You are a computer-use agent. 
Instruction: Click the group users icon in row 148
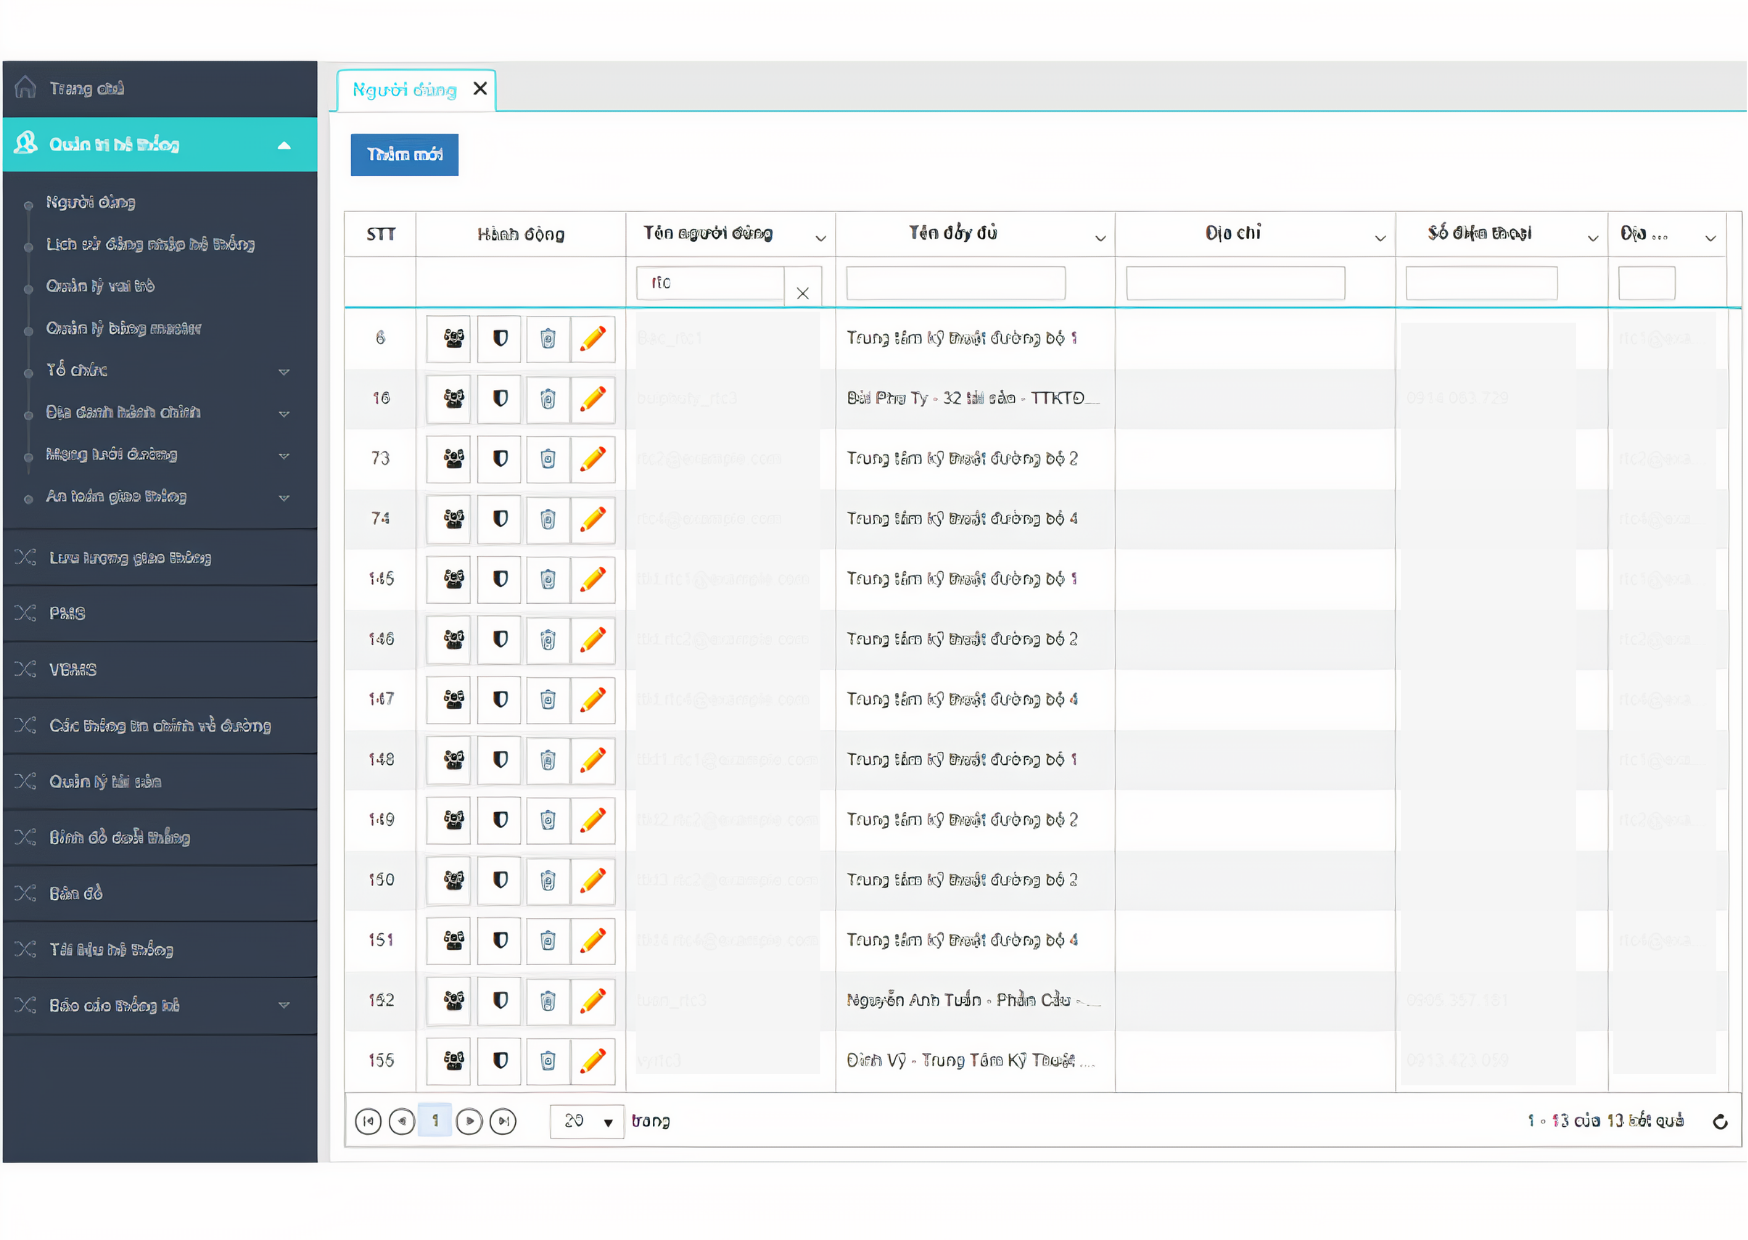pos(453,760)
